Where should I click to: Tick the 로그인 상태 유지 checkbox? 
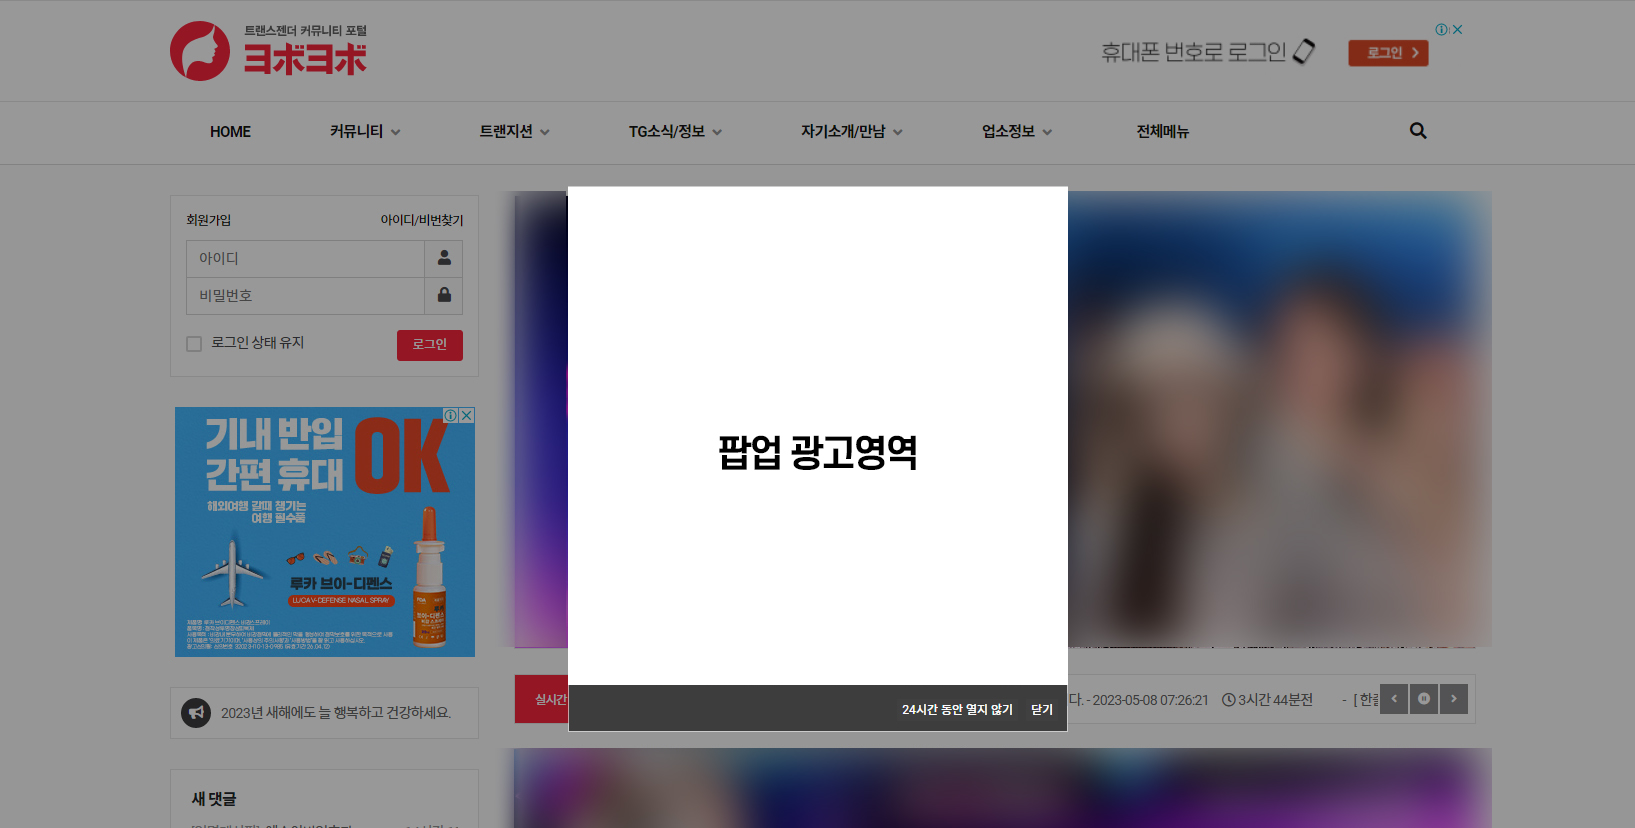pyautogui.click(x=194, y=344)
